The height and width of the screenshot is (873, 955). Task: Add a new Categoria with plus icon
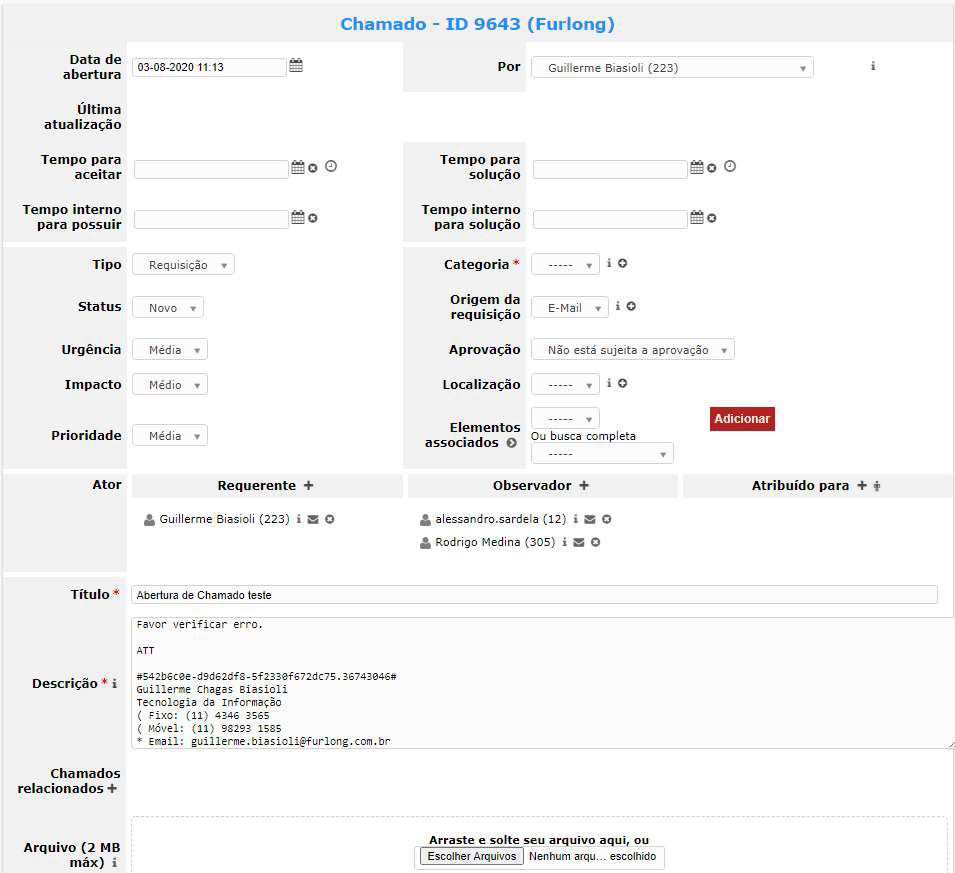coord(623,264)
